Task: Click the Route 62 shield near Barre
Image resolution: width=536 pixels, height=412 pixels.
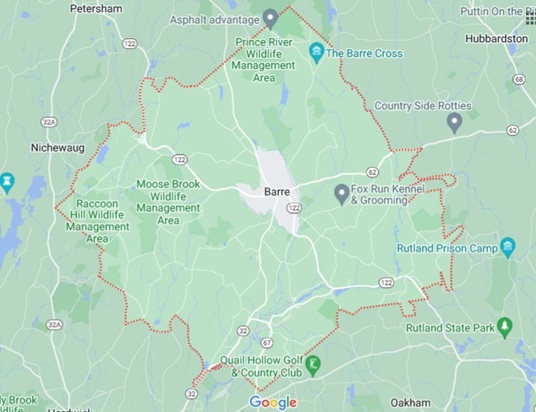Action: (372, 172)
